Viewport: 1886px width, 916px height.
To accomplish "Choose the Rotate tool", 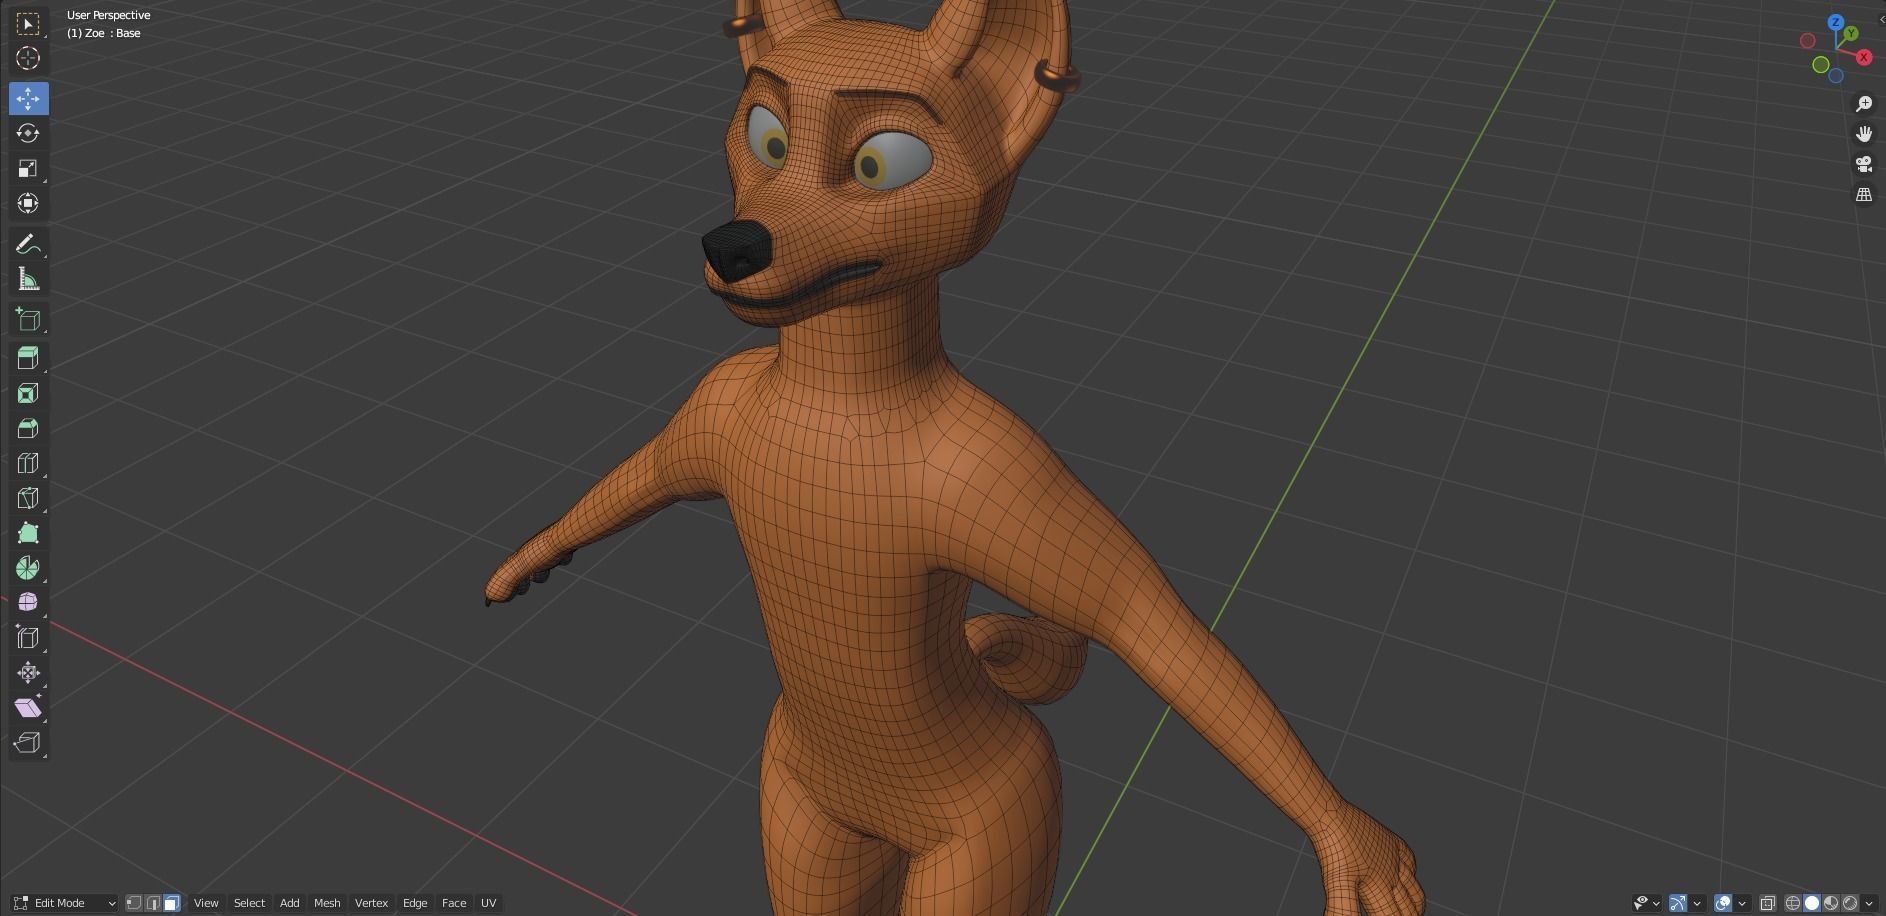I will 28,133.
